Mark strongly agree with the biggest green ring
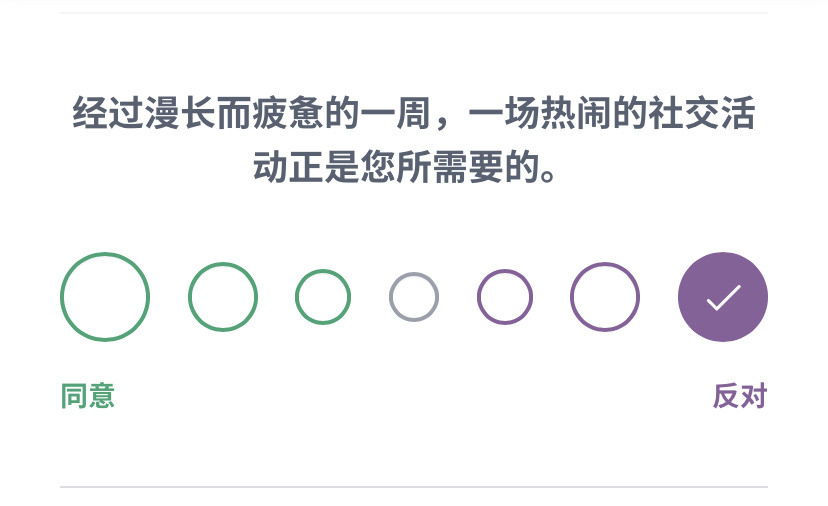This screenshot has height=506, width=828. (x=105, y=297)
